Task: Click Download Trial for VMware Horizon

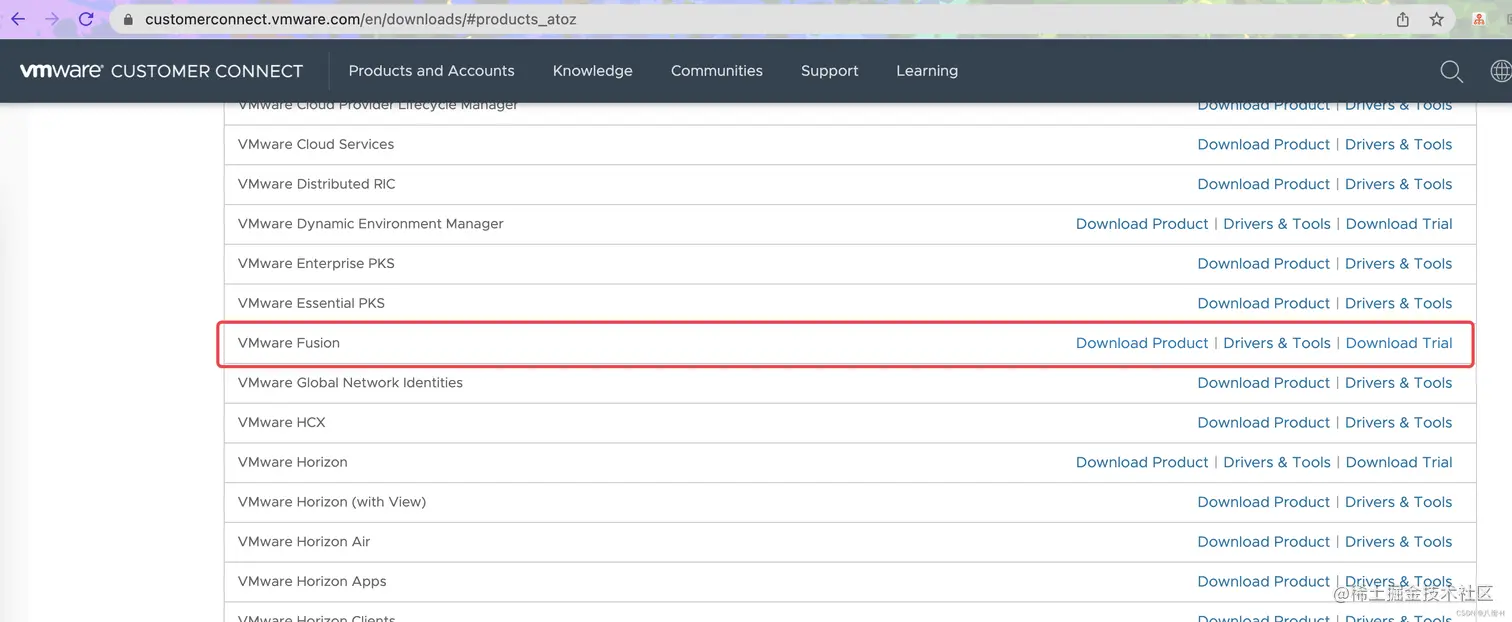Action: click(x=1398, y=462)
